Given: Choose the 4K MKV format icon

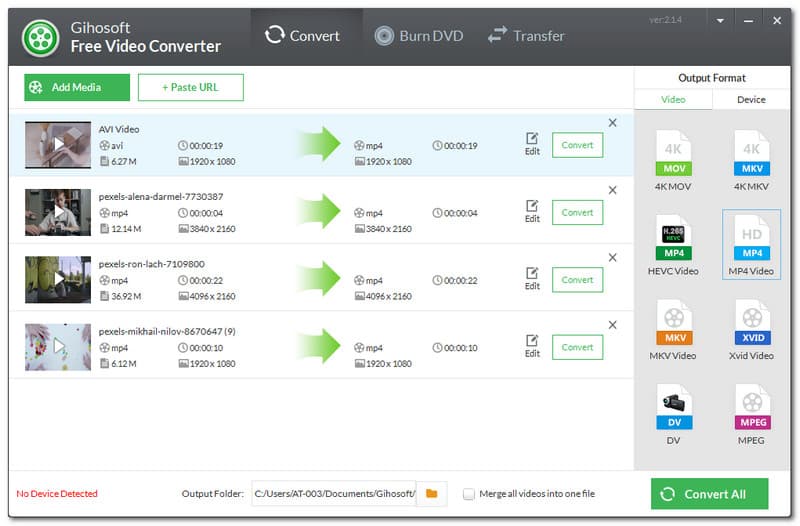Looking at the screenshot, I should tap(751, 153).
